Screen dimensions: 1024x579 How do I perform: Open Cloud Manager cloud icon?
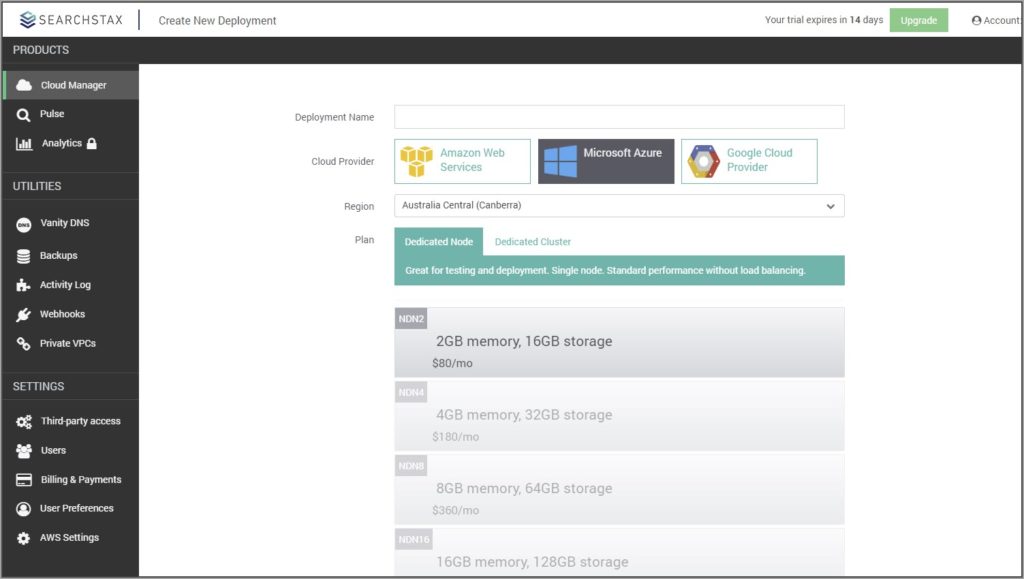(24, 85)
